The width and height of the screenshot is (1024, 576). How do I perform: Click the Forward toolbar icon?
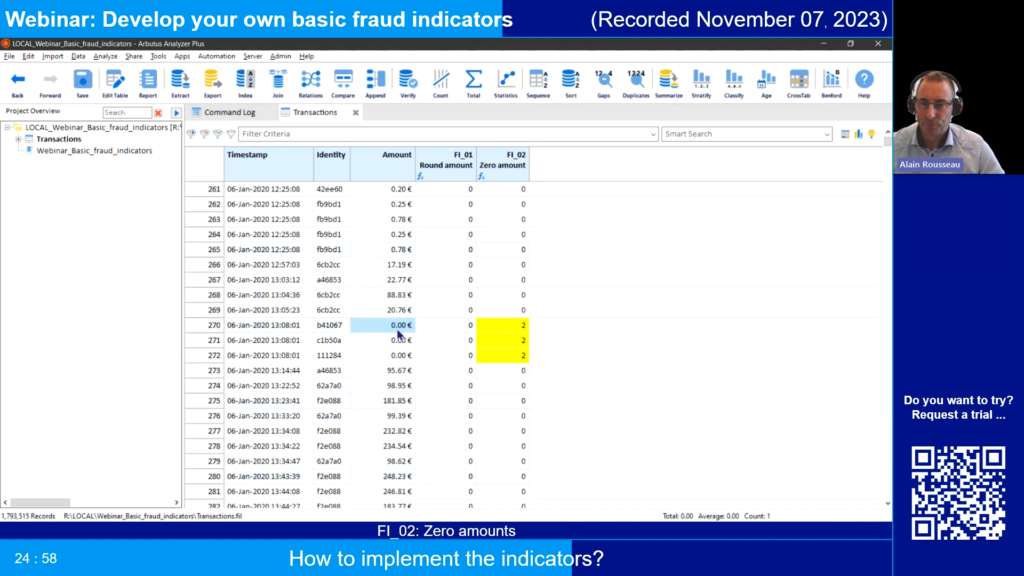pos(50,84)
